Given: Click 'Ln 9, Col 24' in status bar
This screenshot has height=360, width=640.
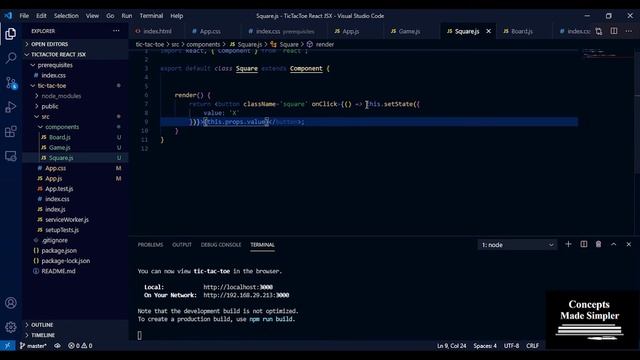Looking at the screenshot, I should tap(451, 346).
